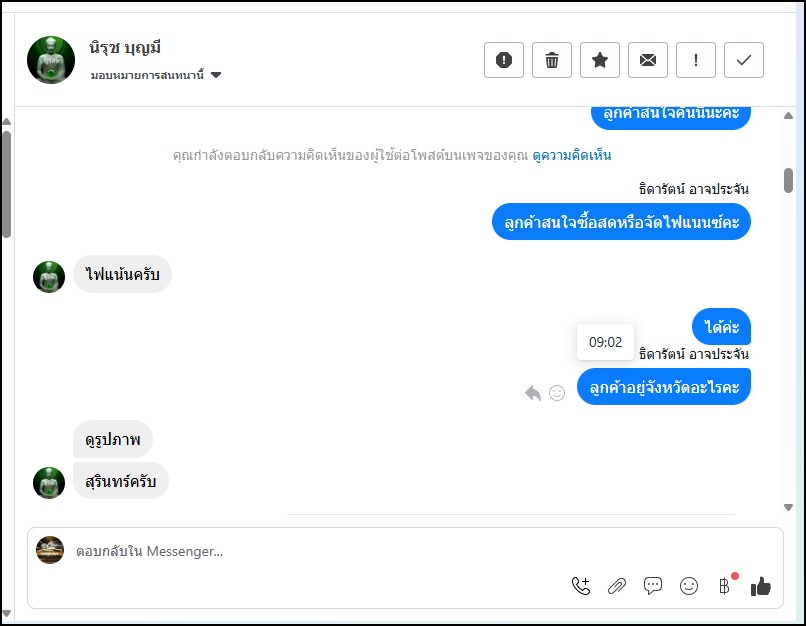Click the Messenger reply text field
Viewport: 806px width, 626px height.
tap(300, 551)
